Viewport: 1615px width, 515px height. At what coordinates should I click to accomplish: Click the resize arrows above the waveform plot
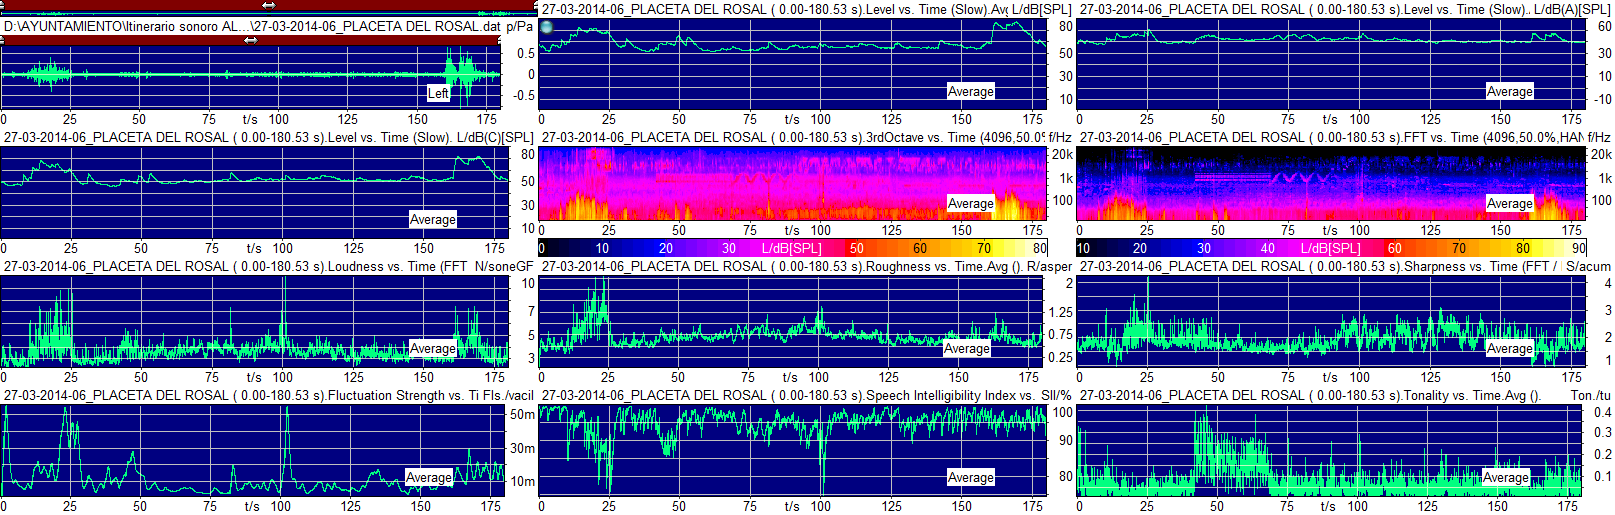click(x=250, y=41)
